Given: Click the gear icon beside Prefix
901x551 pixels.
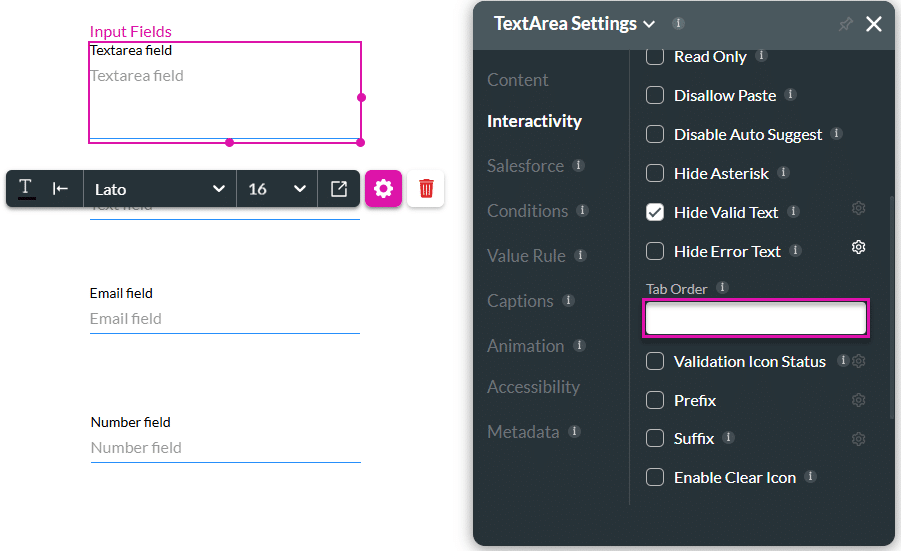Looking at the screenshot, I should coord(858,400).
